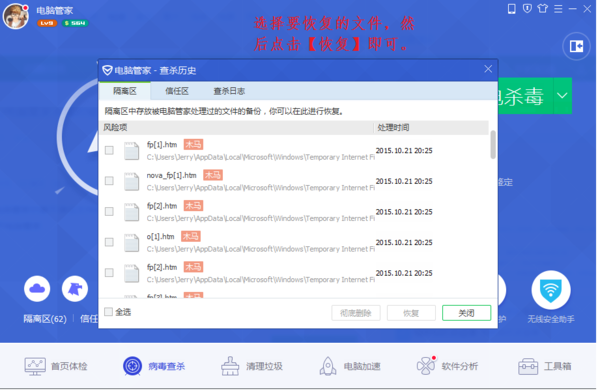The width and height of the screenshot is (600, 391).
Task: Select the o[1].htm file name
Action: pos(160,236)
